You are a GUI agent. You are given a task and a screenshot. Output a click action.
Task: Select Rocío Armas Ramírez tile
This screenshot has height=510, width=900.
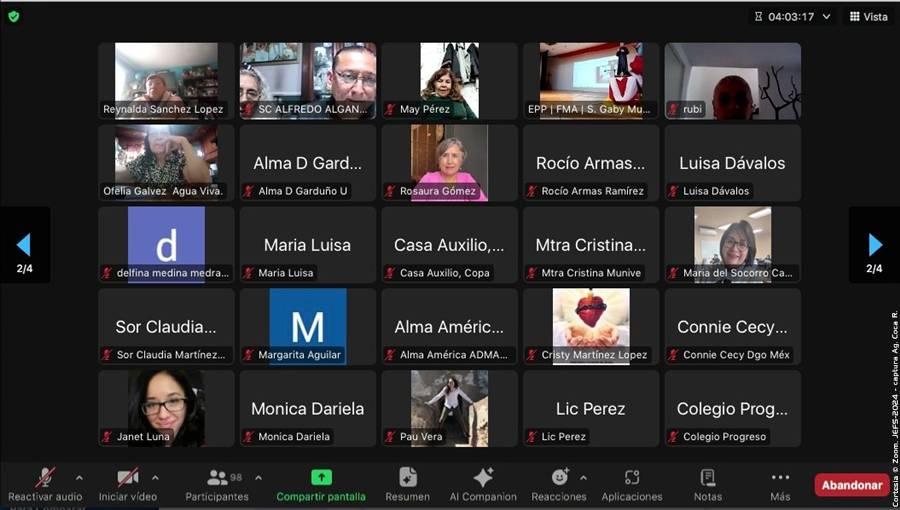591,163
